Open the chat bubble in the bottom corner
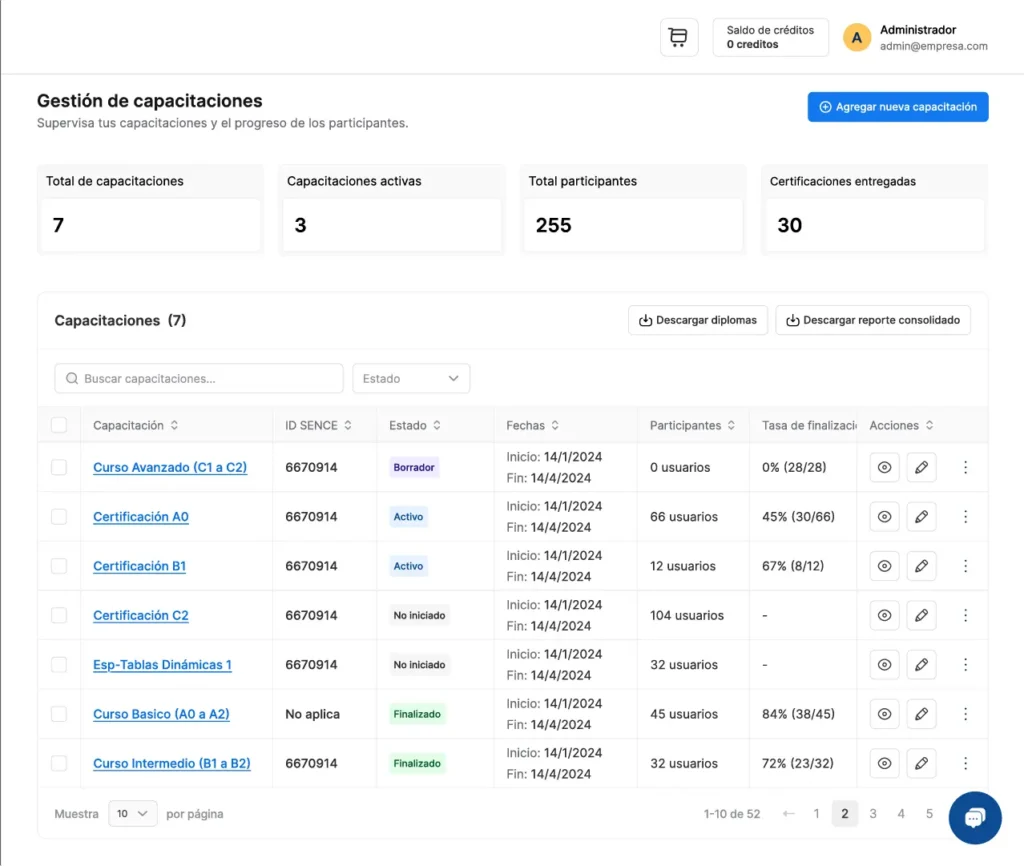Screen dimensions: 1024x866 tap(974, 817)
